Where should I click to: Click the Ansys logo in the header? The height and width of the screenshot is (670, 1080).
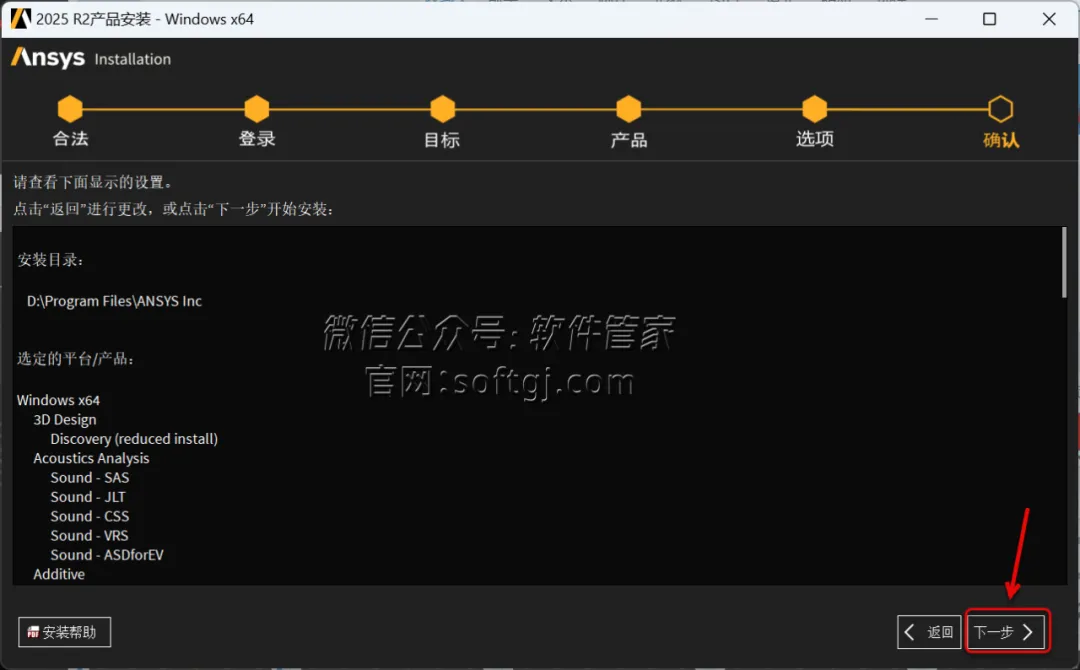point(48,58)
